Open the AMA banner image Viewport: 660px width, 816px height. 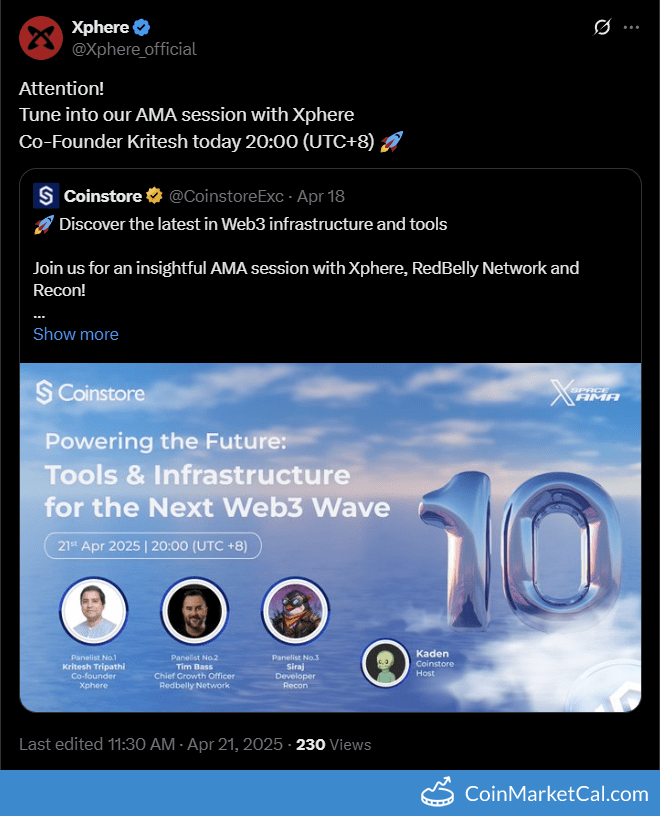330,537
